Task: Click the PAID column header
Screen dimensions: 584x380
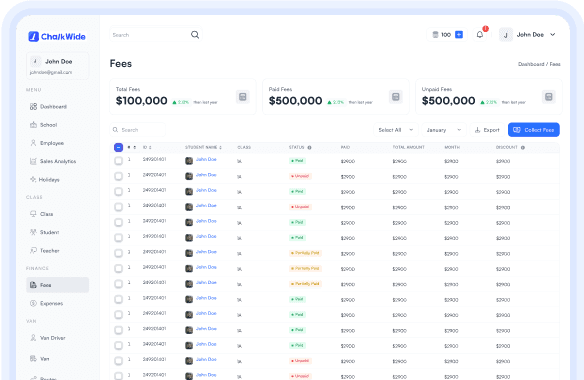Action: 345,148
